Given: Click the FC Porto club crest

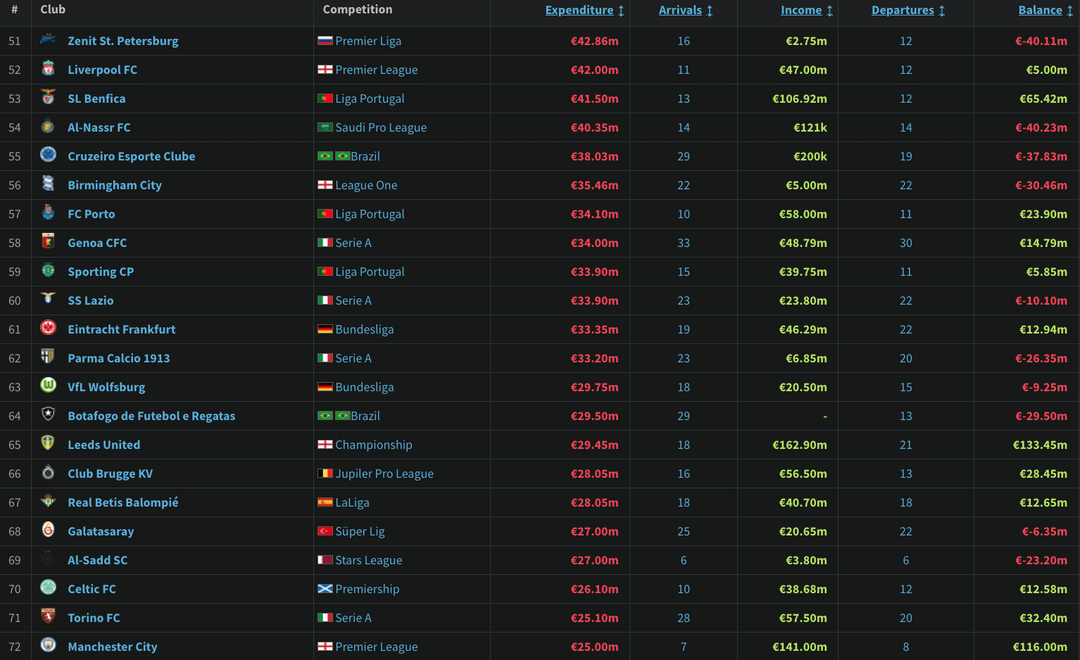Looking at the screenshot, I should click(x=48, y=212).
